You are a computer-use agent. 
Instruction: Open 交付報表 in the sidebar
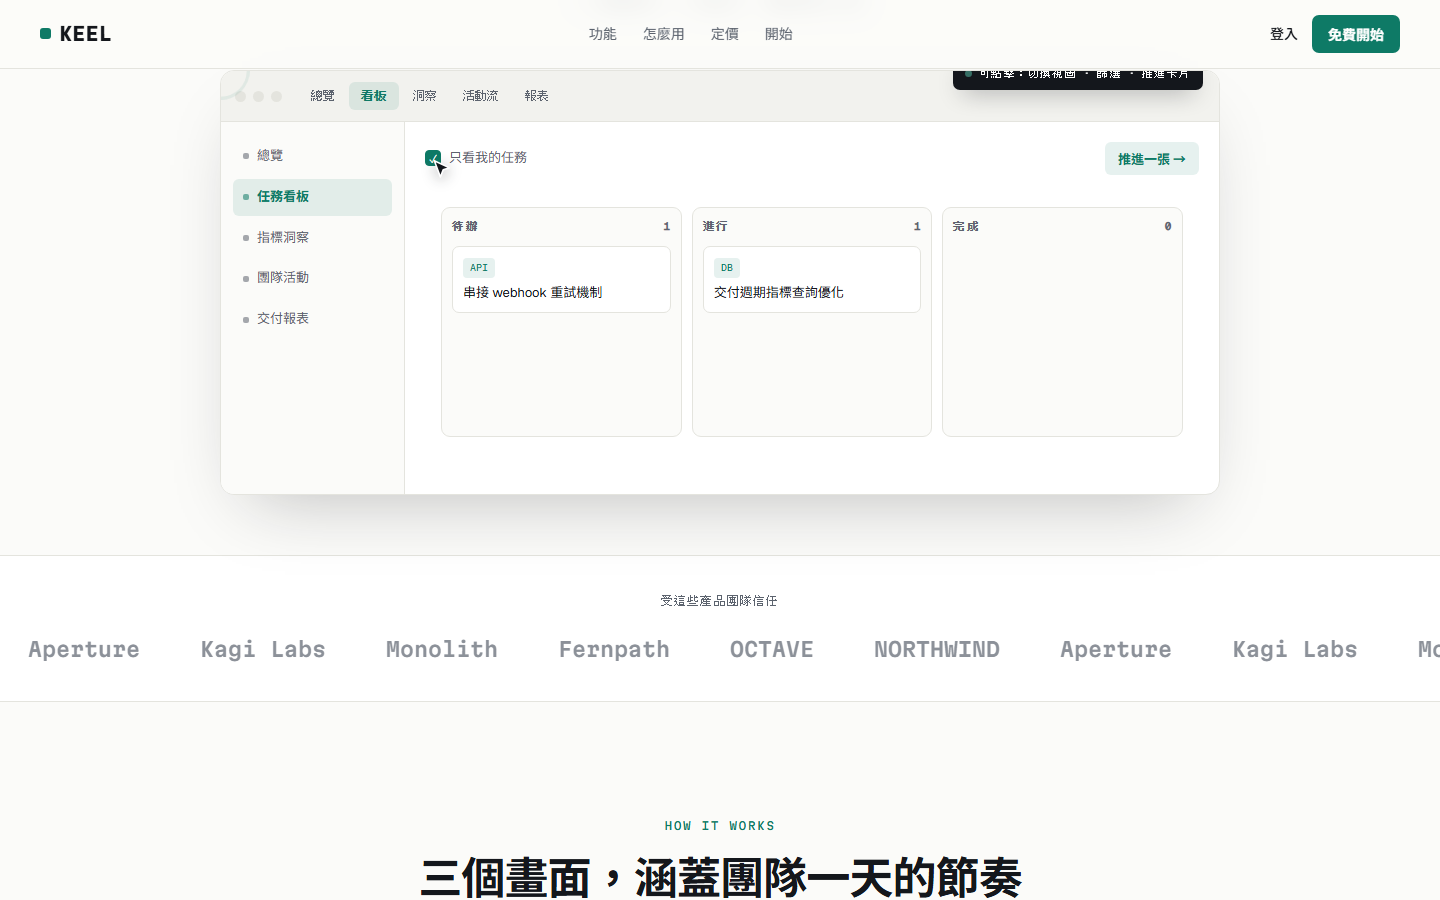coord(312,319)
